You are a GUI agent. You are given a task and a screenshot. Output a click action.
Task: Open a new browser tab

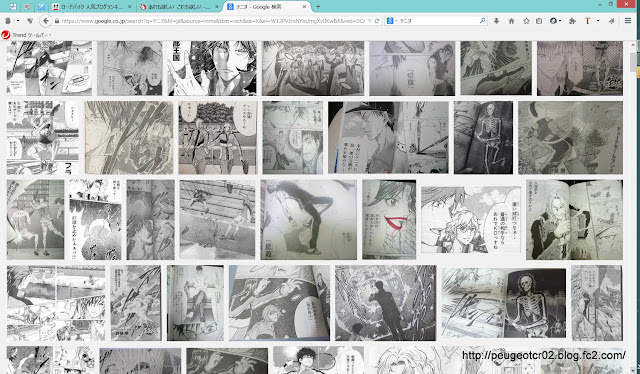coord(318,7)
